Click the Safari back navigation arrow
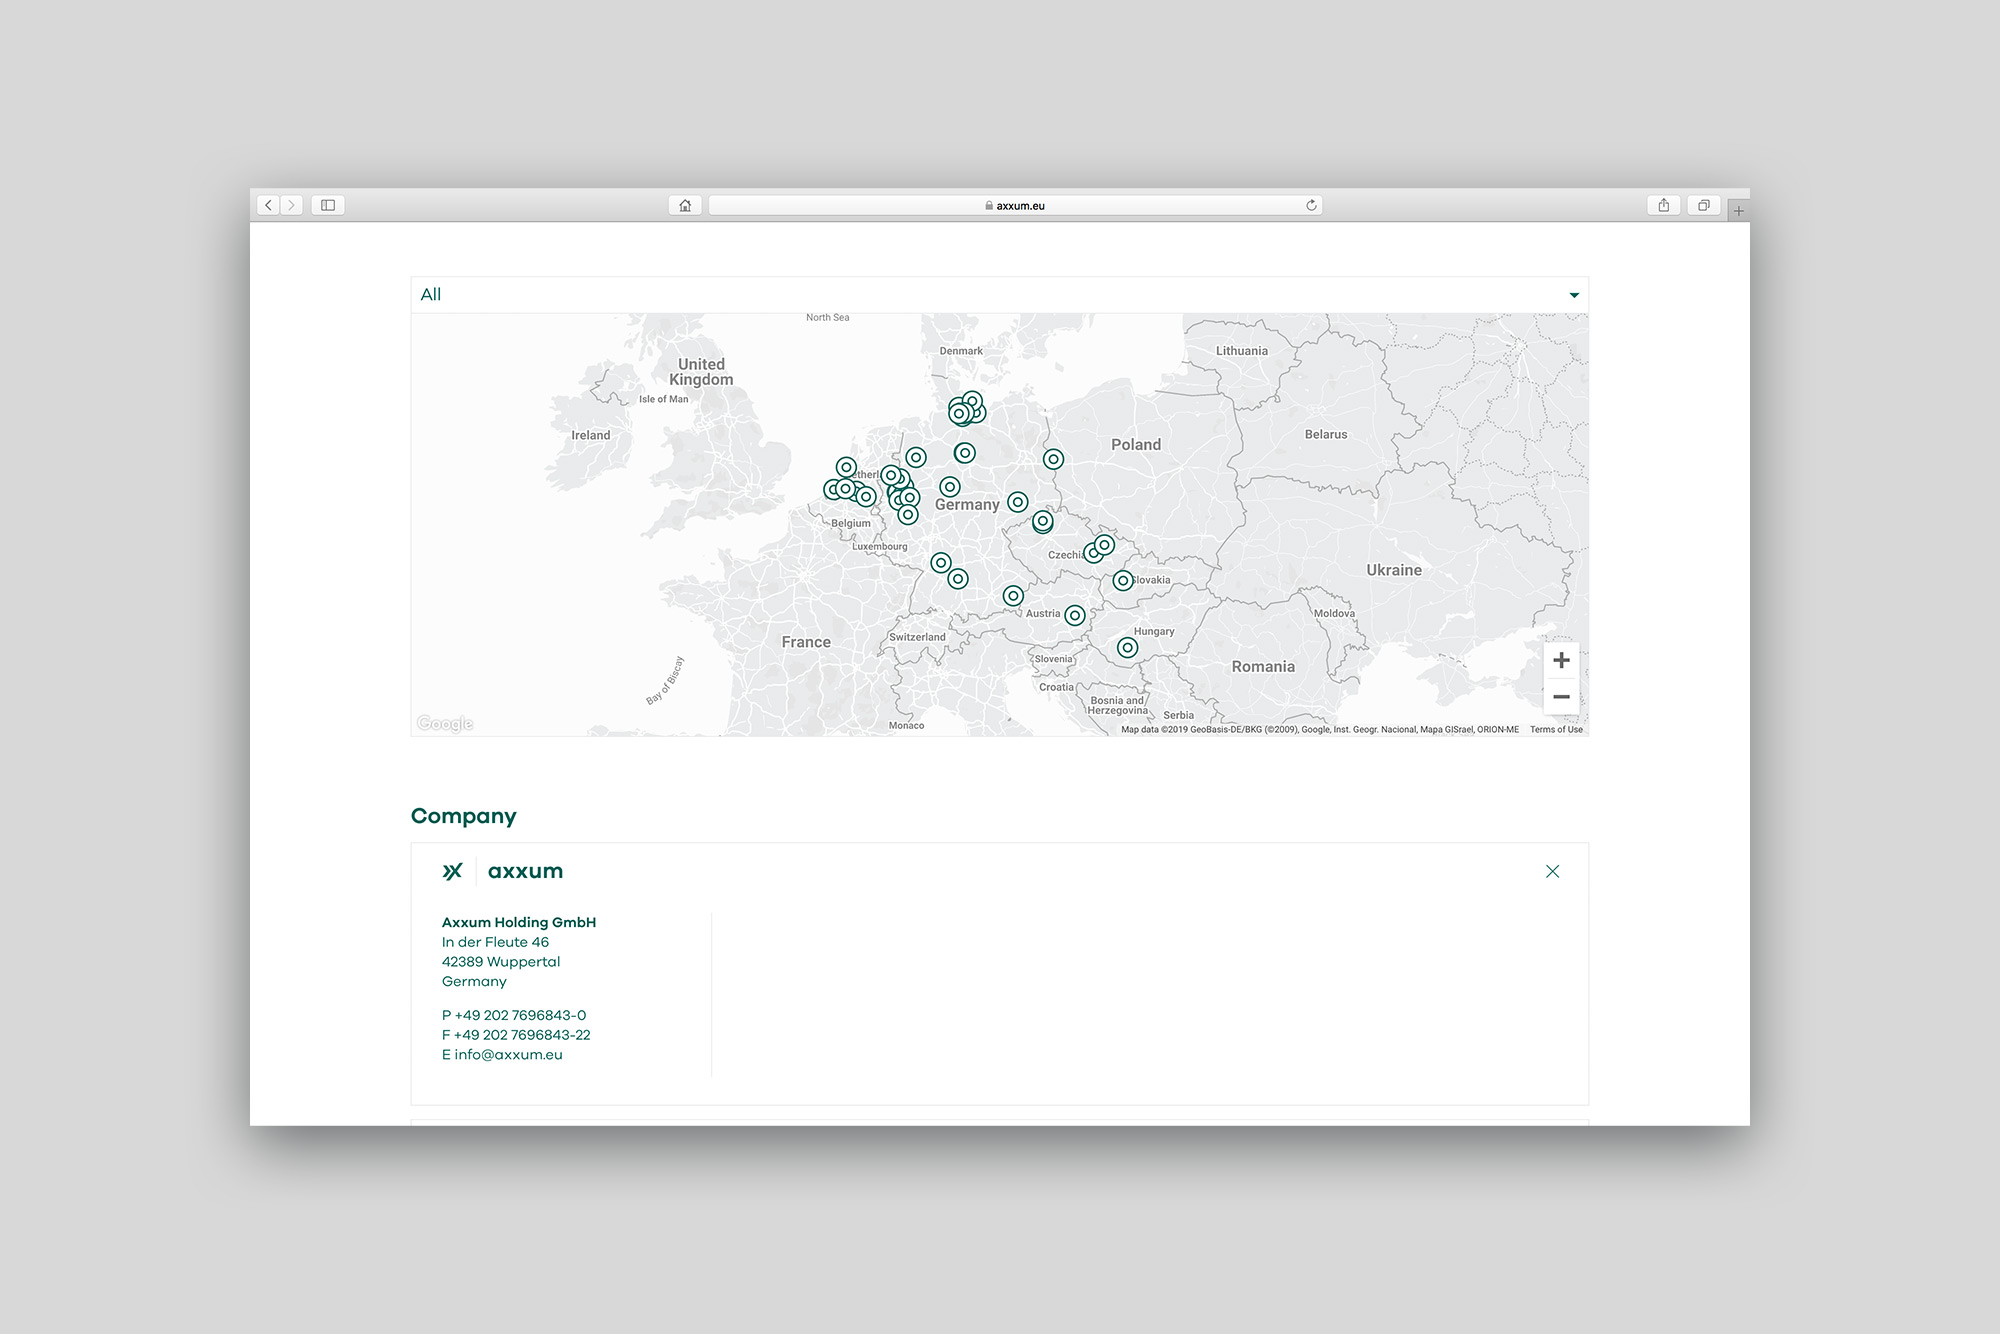The image size is (2000, 1334). [268, 205]
